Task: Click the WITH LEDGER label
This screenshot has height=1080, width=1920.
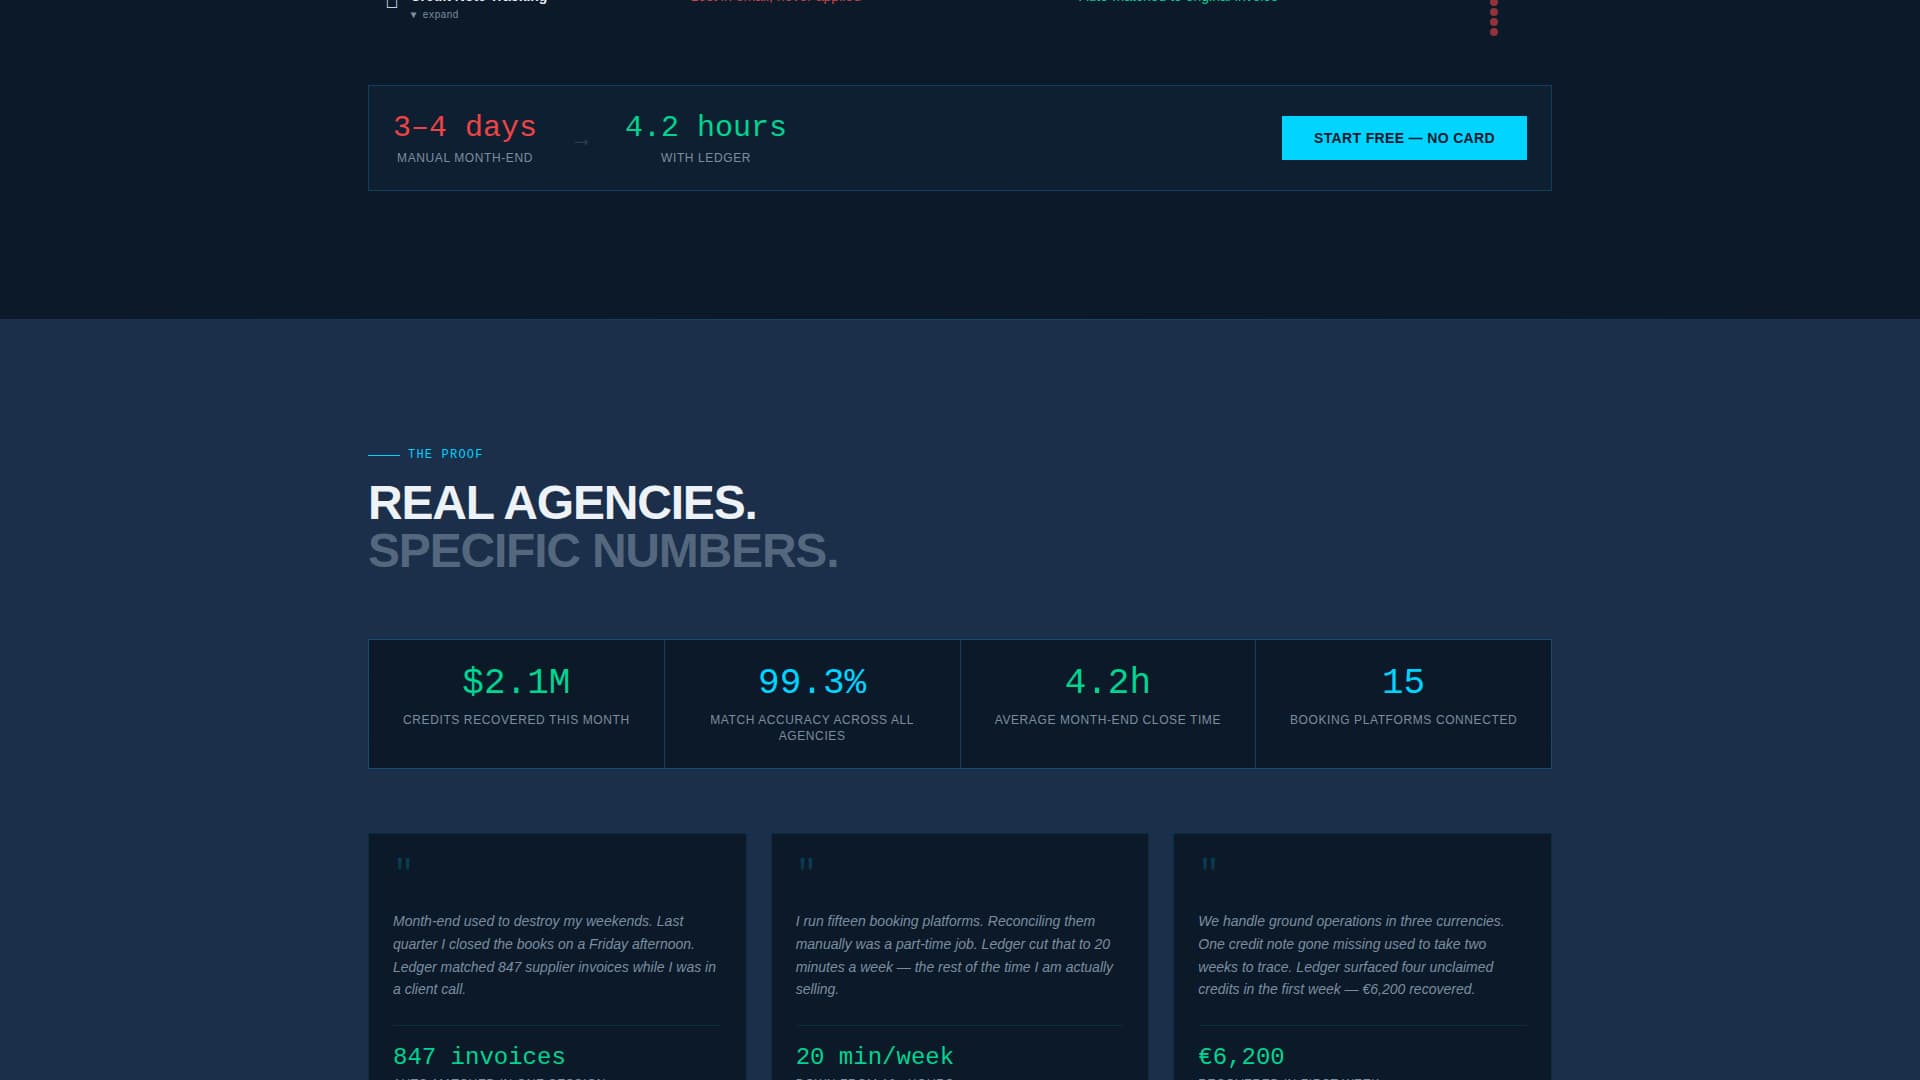Action: click(705, 158)
